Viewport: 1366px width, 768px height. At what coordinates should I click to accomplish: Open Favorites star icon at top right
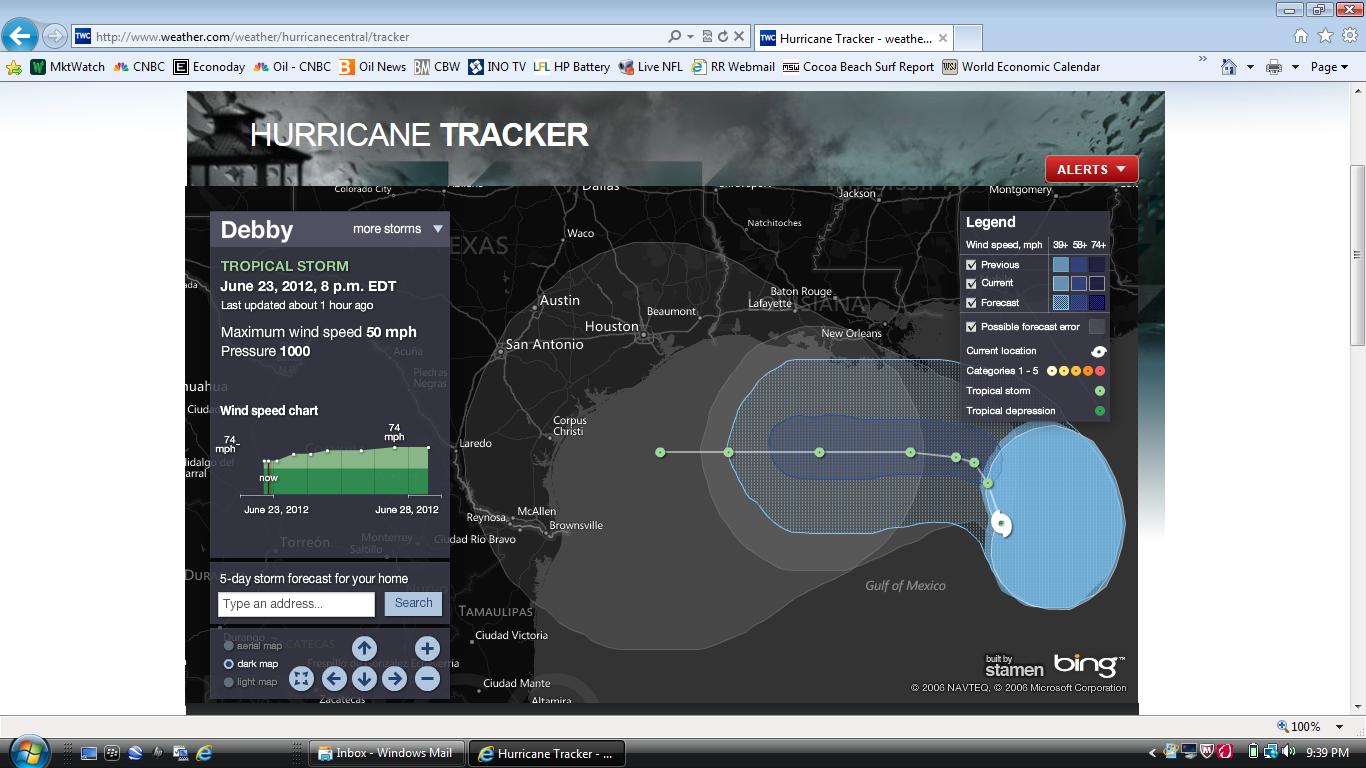[1325, 36]
